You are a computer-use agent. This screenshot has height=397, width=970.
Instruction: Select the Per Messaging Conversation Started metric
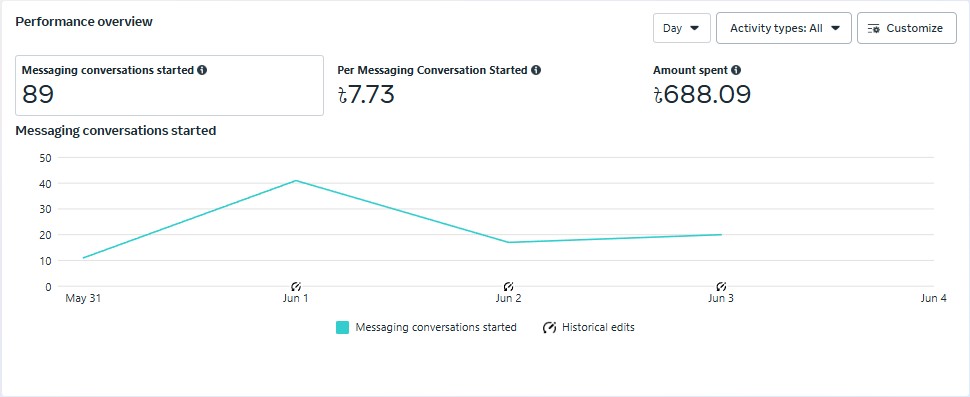pos(439,86)
